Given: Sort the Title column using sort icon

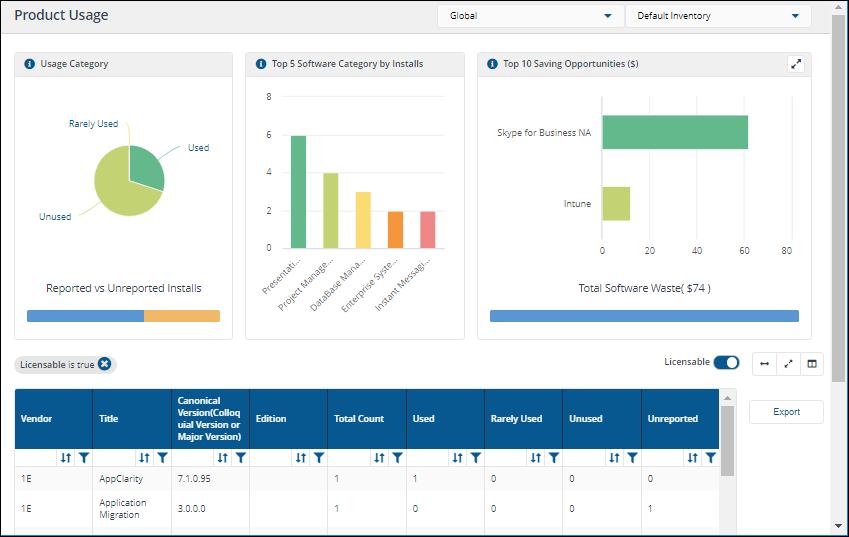Looking at the screenshot, I should 144,458.
